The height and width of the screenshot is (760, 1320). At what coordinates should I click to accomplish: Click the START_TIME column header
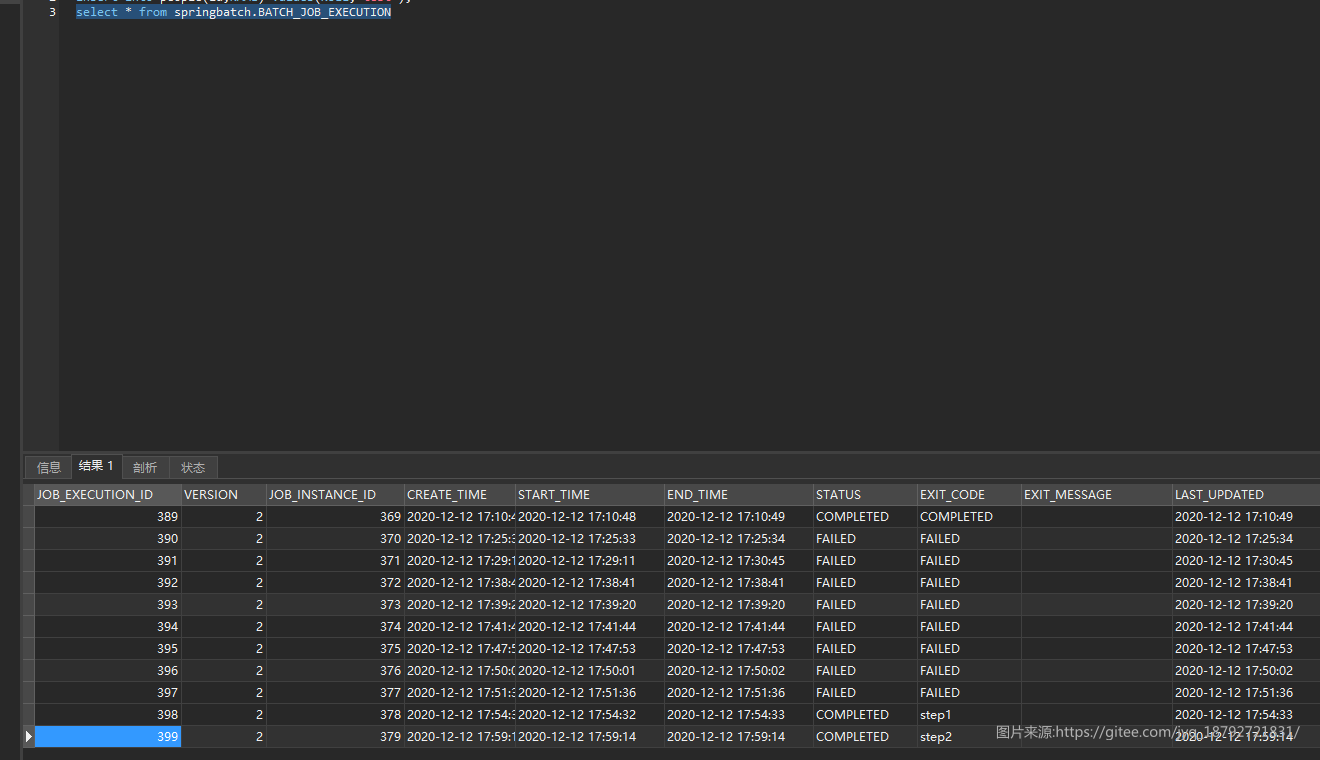point(590,495)
